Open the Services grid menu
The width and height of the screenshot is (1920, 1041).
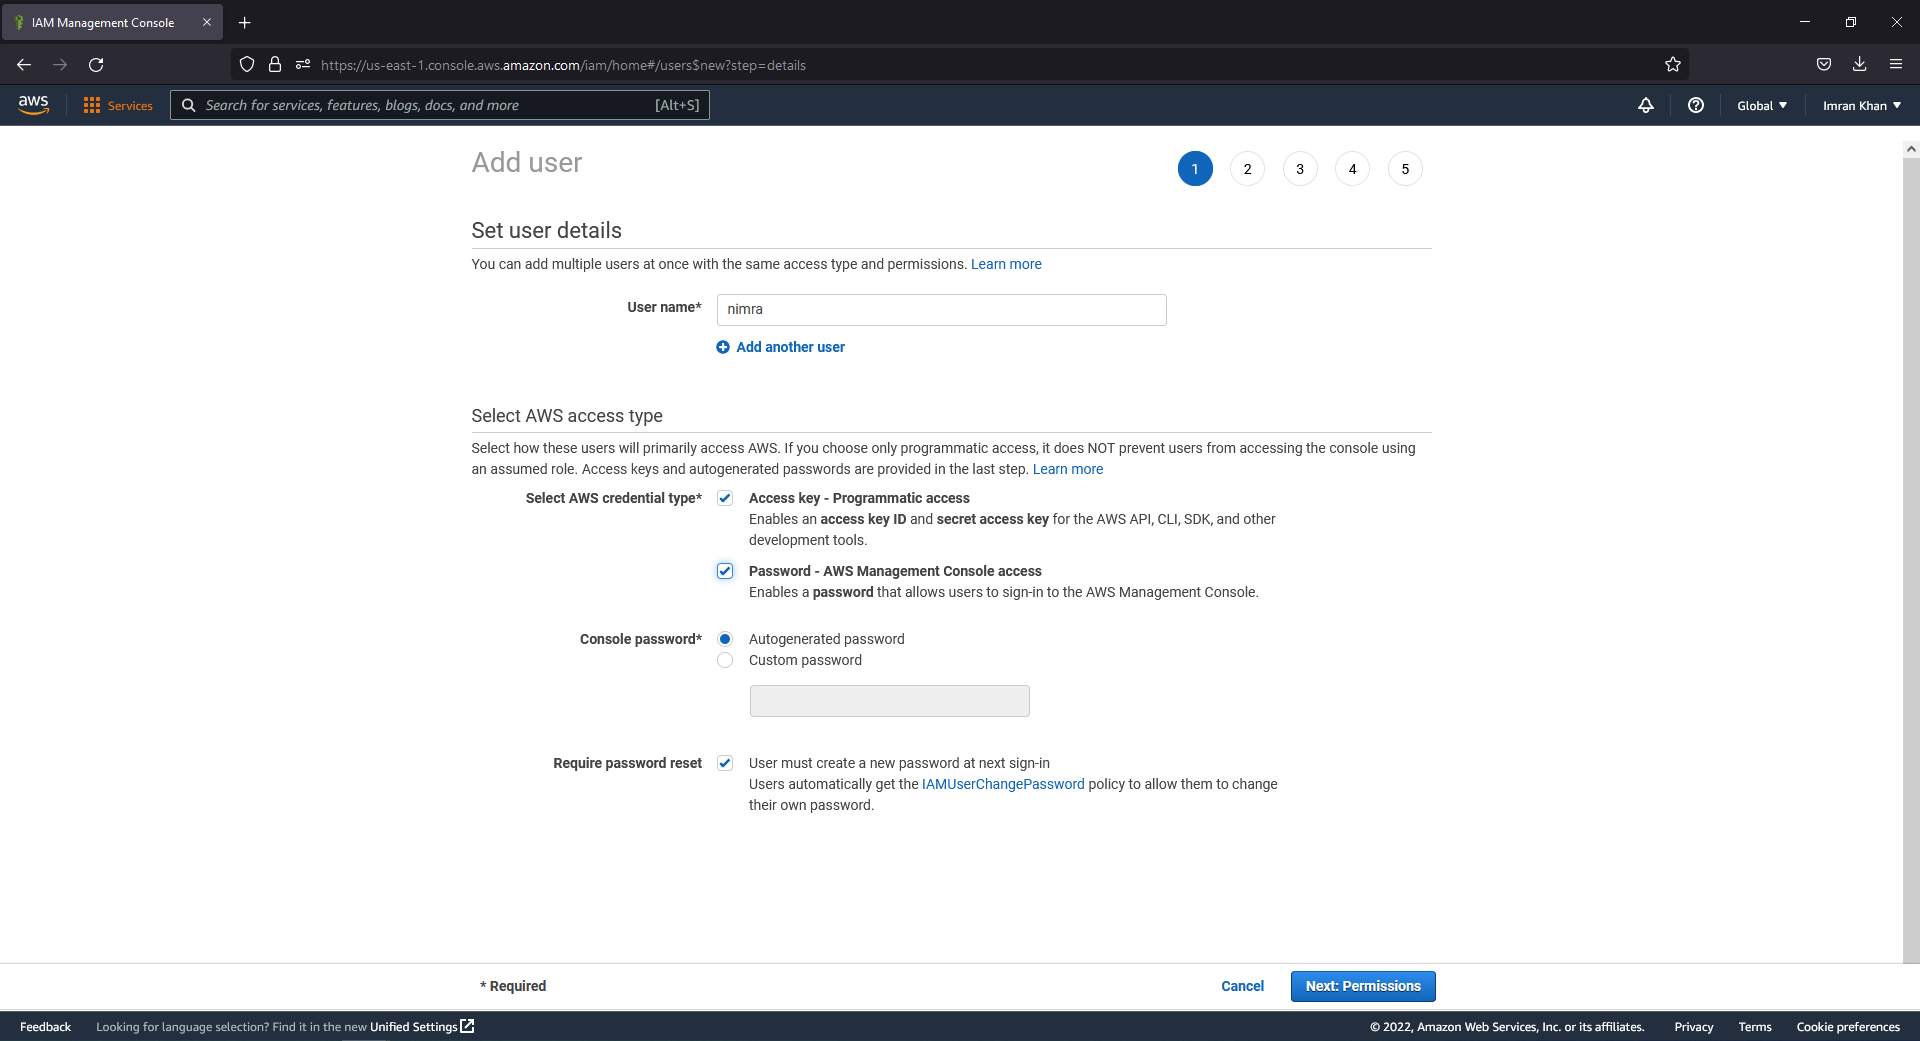117,105
